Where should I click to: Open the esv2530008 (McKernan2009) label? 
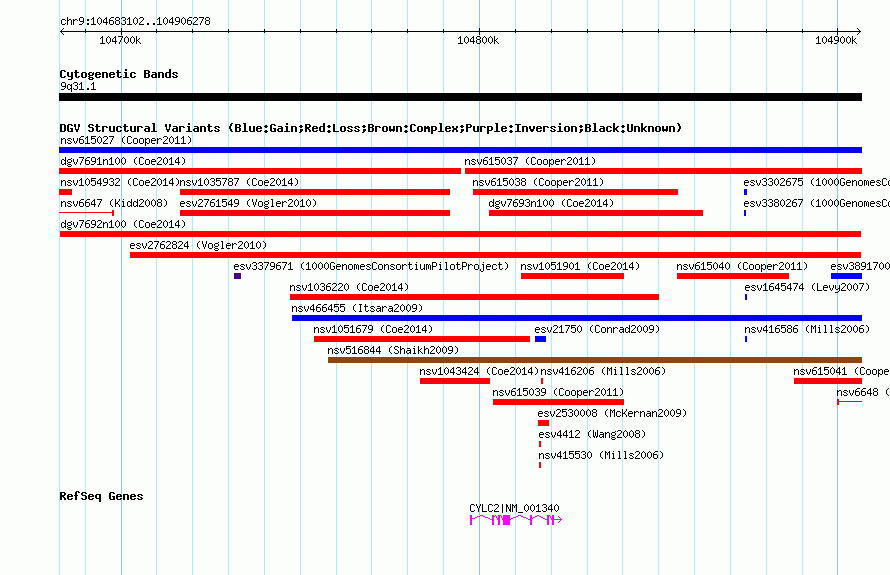click(612, 413)
